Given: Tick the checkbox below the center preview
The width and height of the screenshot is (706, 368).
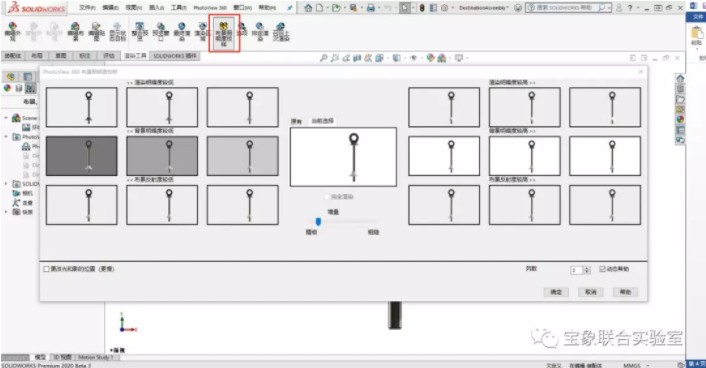Looking at the screenshot, I should tap(327, 197).
